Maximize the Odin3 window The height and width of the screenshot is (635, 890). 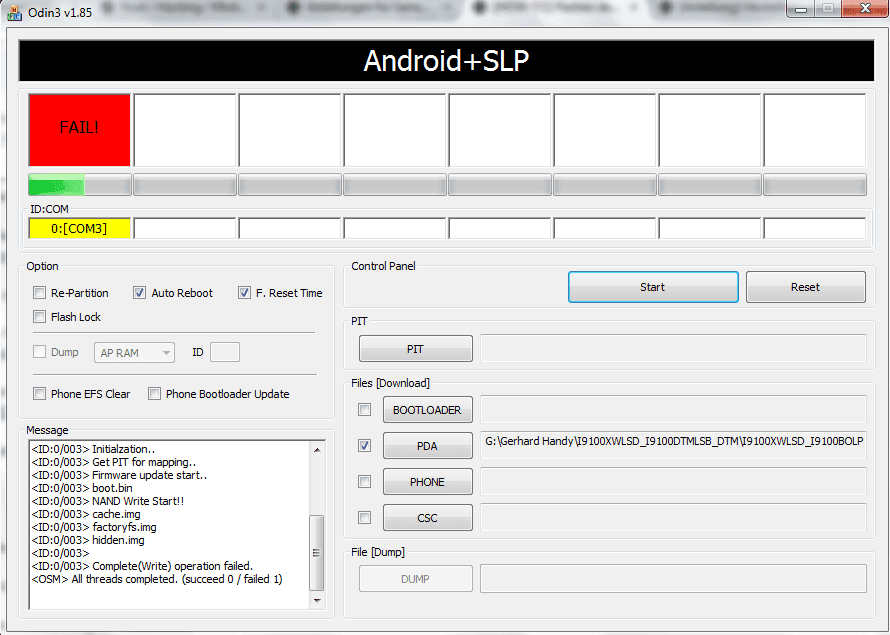point(828,9)
